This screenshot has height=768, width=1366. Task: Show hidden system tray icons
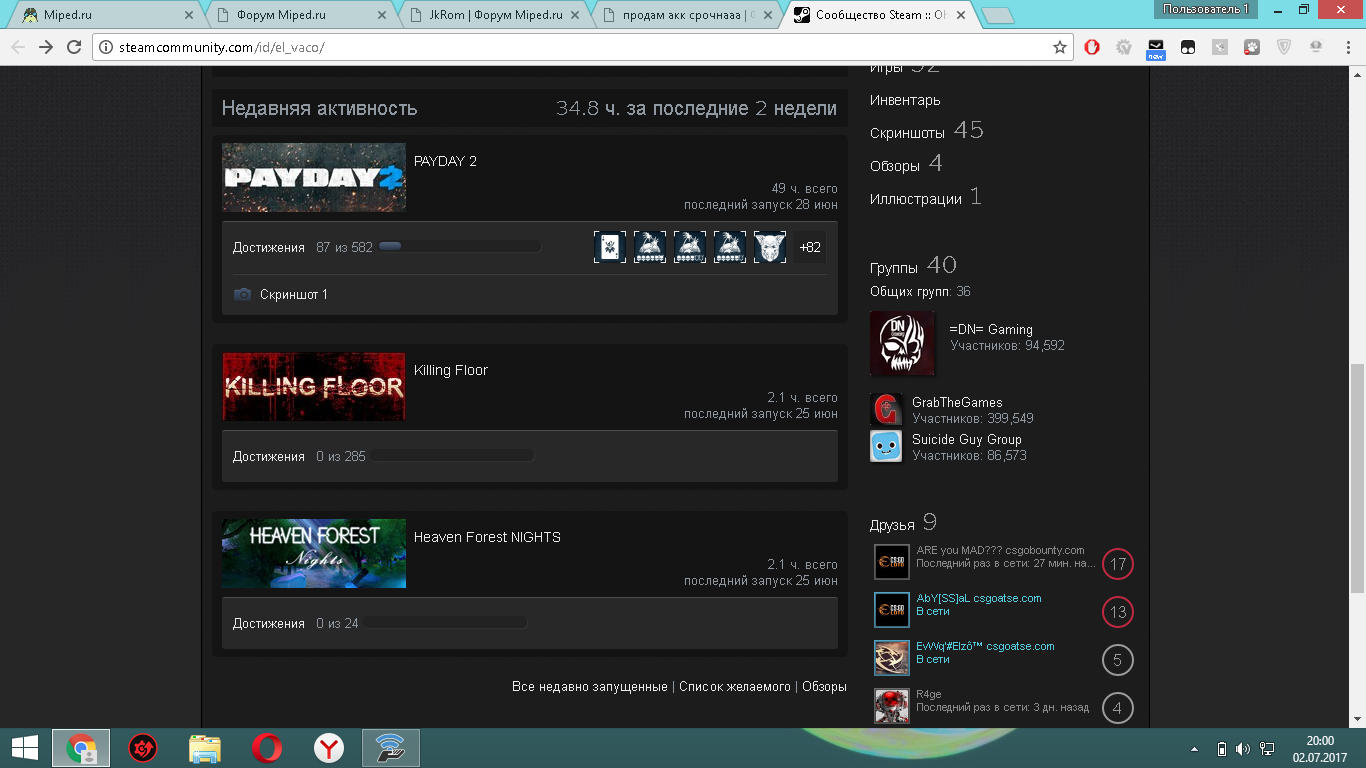1195,749
